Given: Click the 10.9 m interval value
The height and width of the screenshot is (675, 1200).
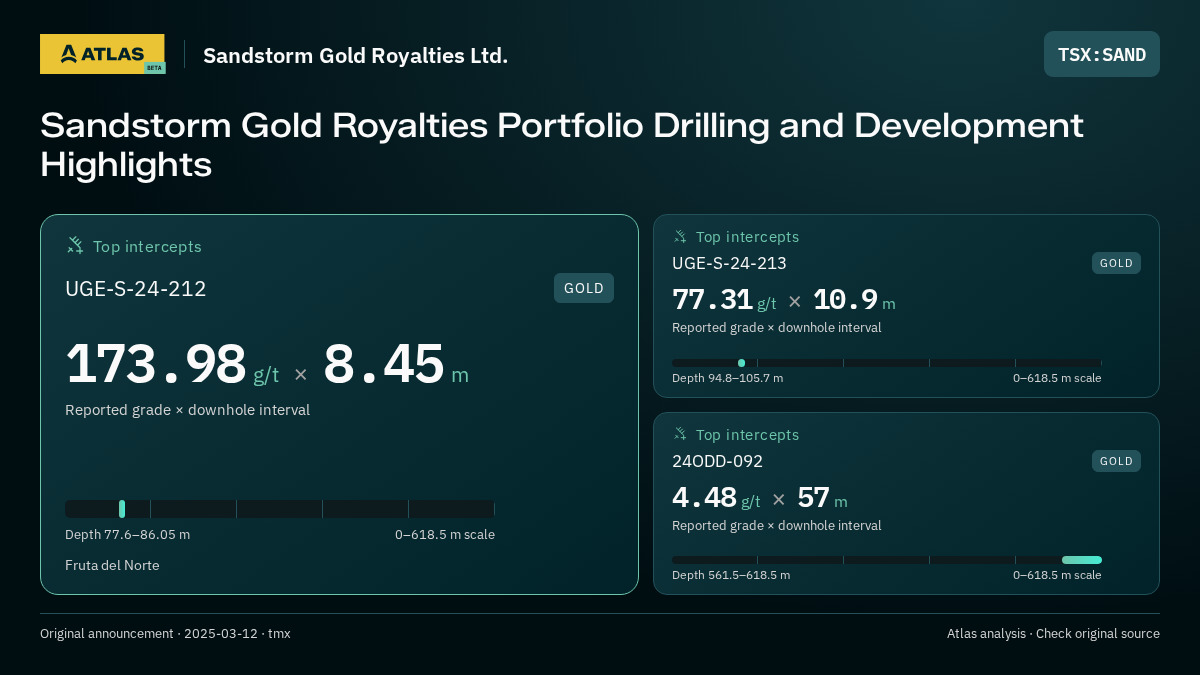Looking at the screenshot, I should (x=854, y=300).
